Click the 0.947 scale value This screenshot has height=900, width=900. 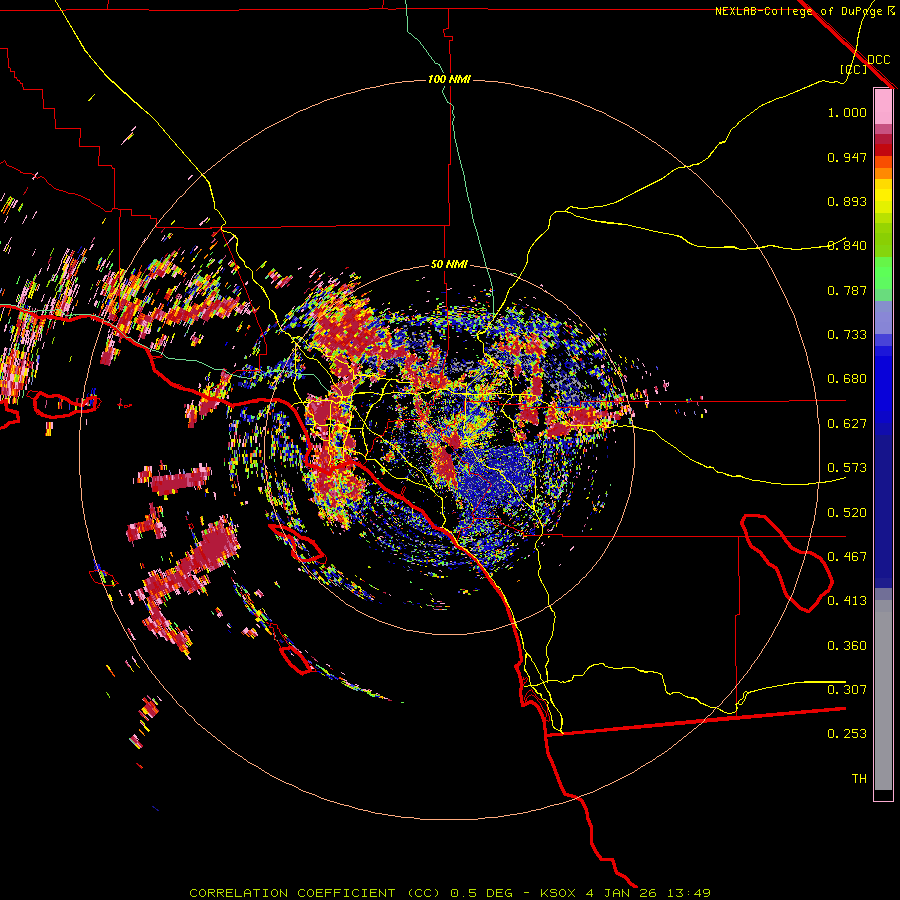pos(847,157)
